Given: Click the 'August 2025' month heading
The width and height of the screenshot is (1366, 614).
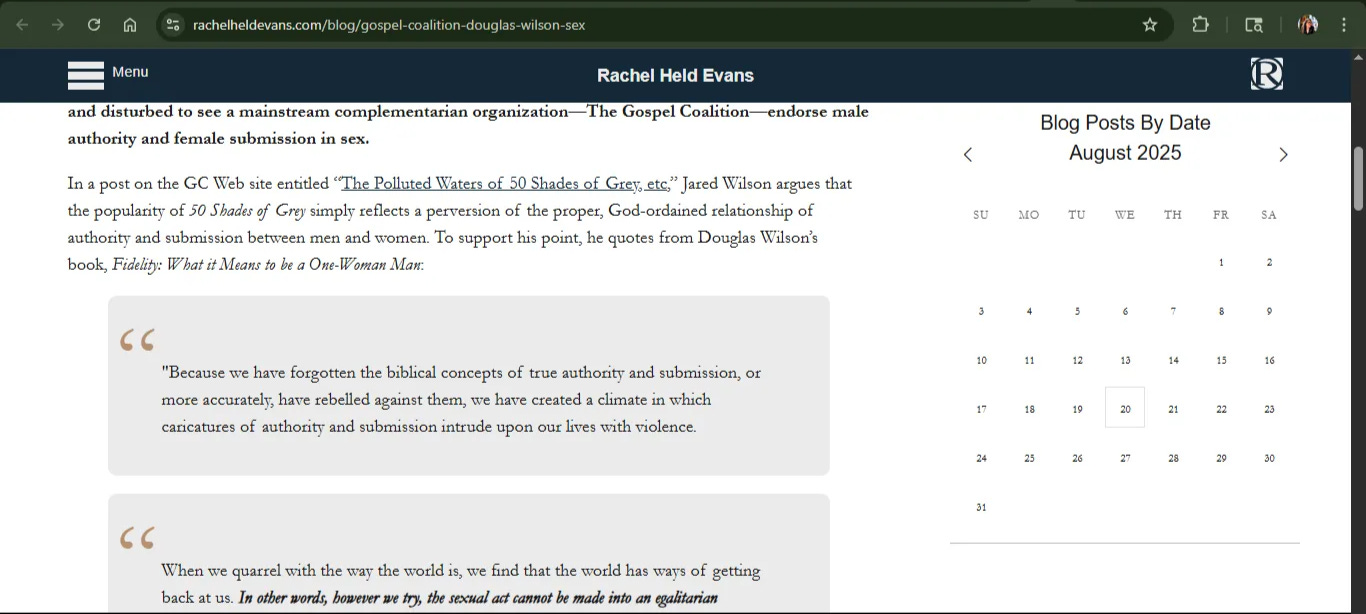Looking at the screenshot, I should tap(1125, 153).
